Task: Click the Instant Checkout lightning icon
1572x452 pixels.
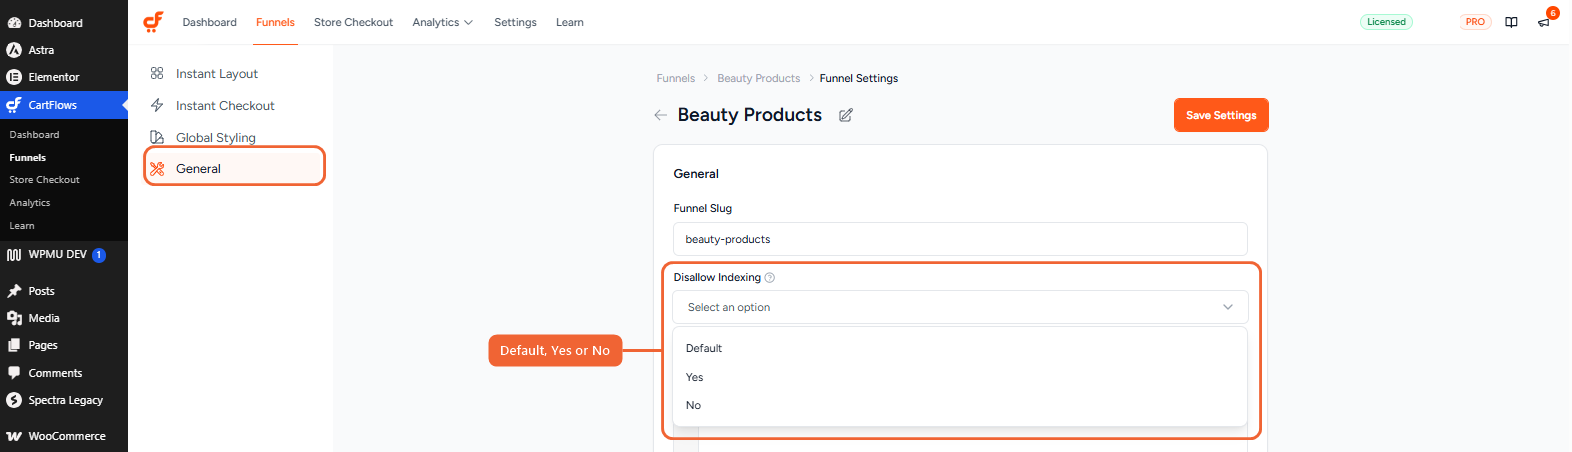Action: point(157,105)
